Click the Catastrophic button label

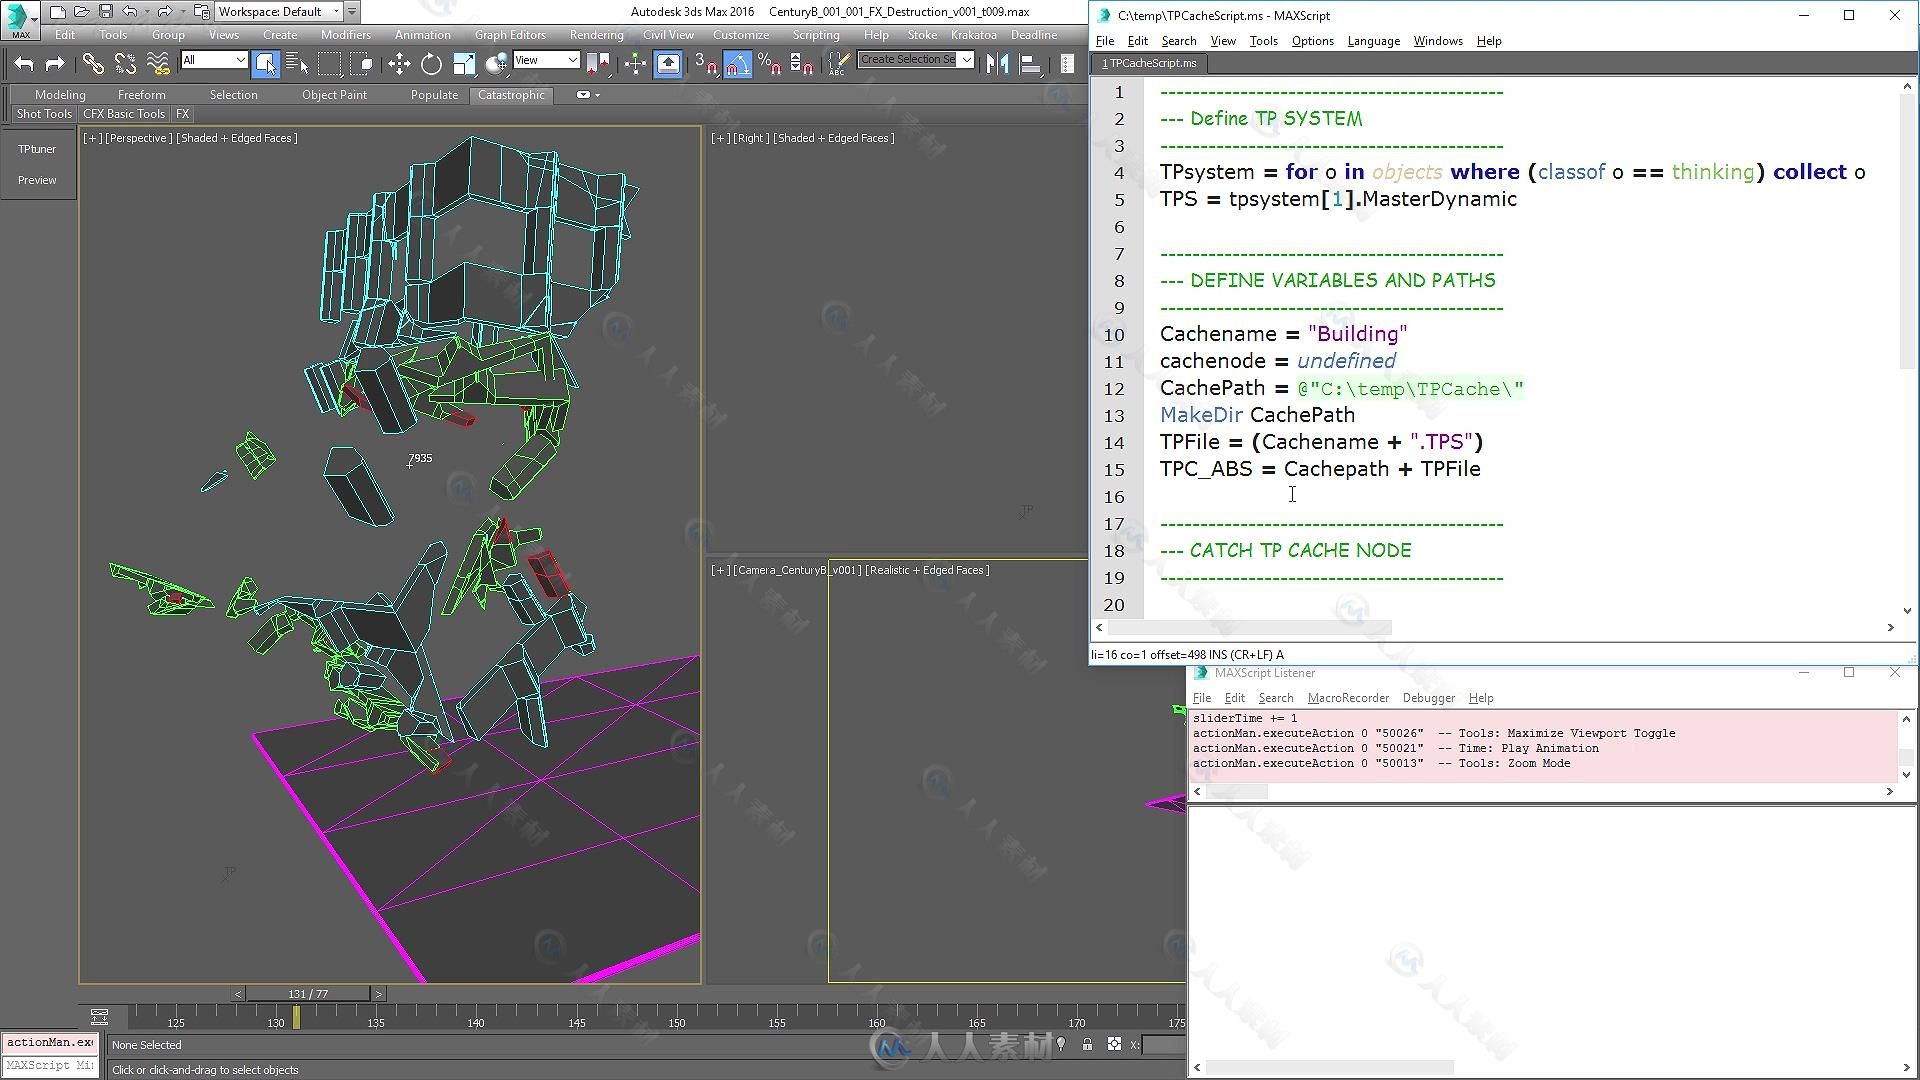pos(512,94)
